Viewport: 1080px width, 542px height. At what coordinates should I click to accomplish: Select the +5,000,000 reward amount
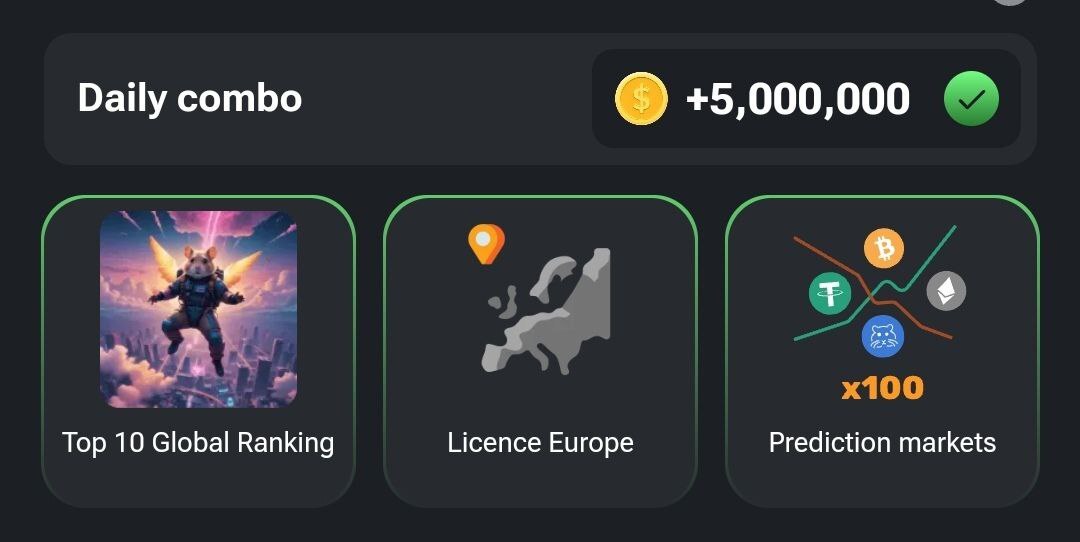[x=798, y=99]
